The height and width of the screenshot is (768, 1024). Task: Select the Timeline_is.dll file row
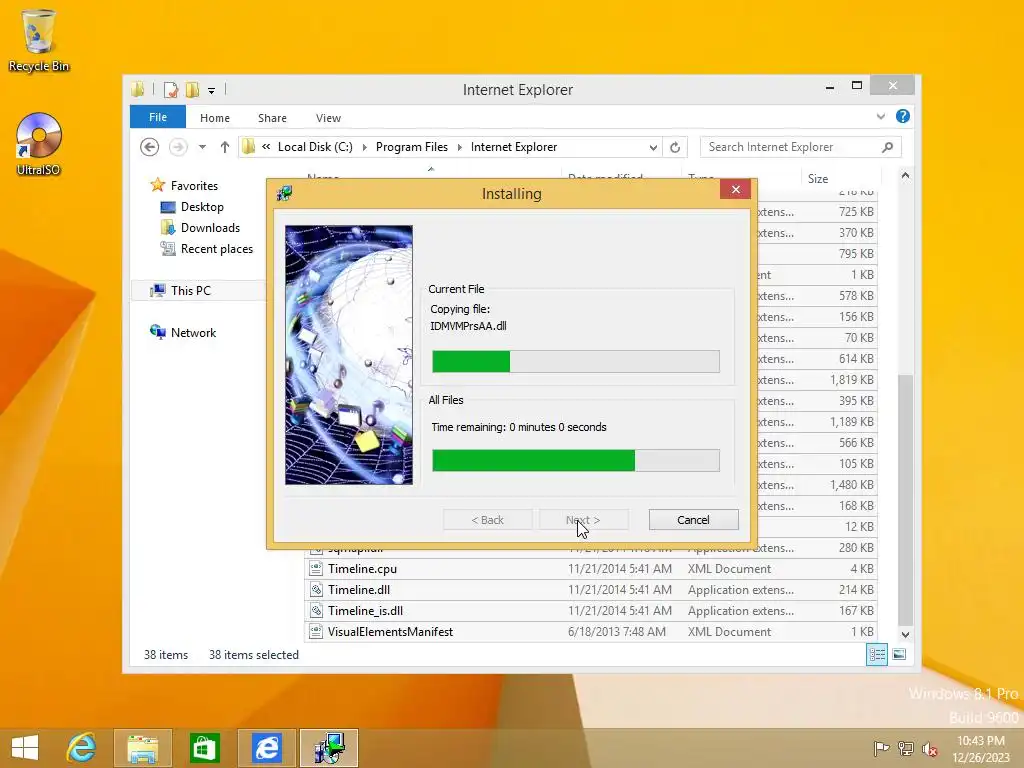pos(591,611)
